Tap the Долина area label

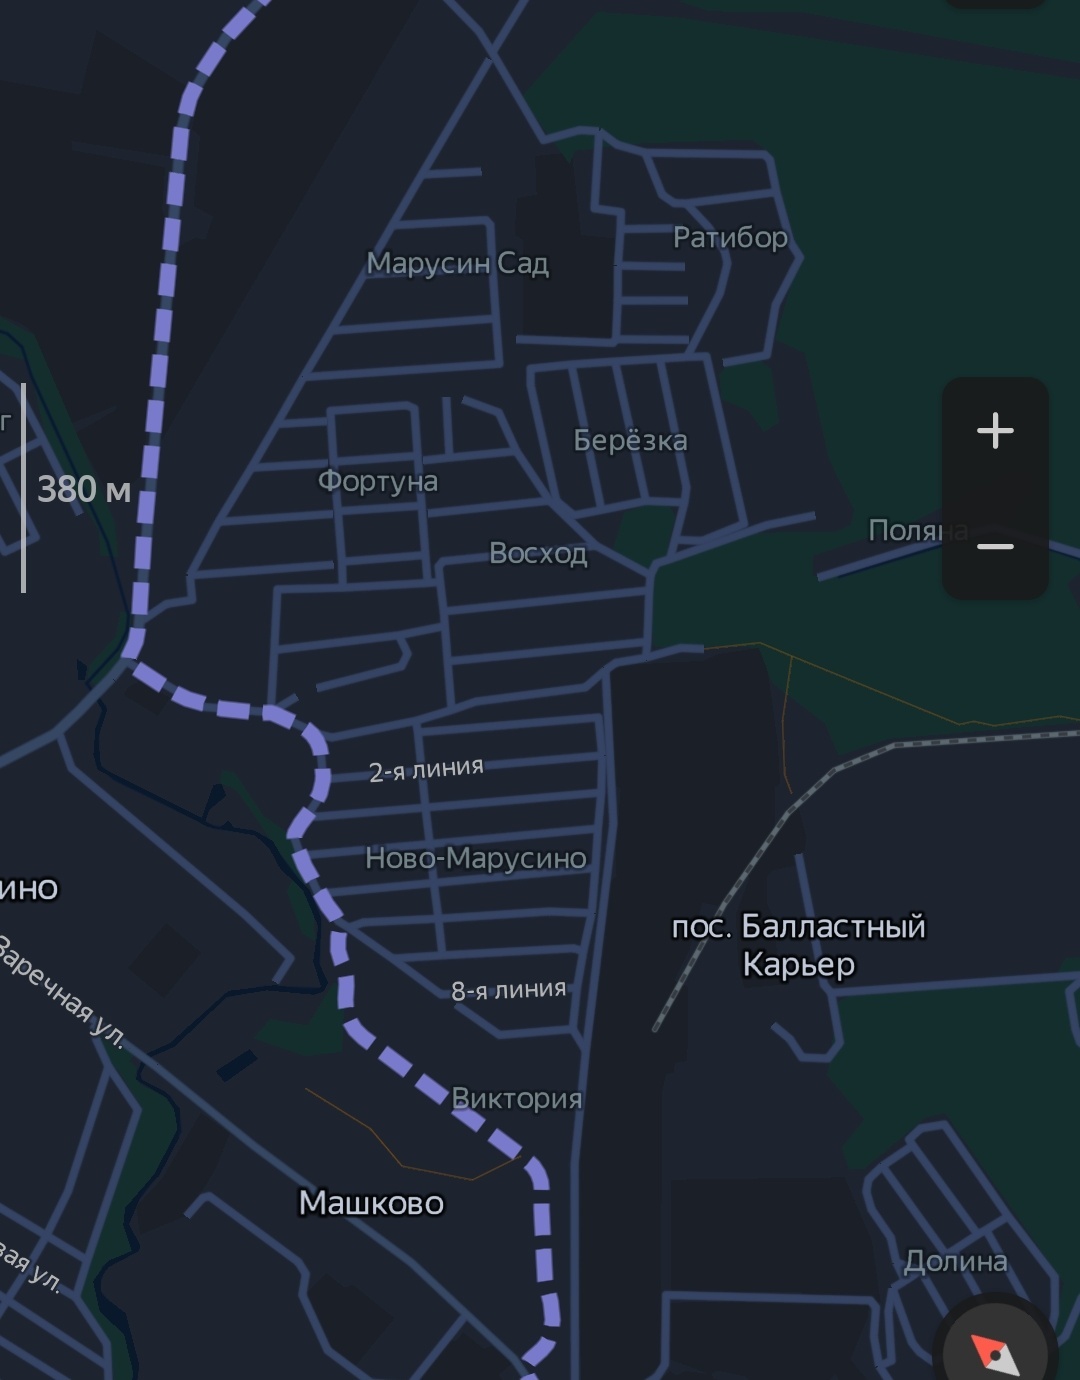click(x=955, y=1261)
